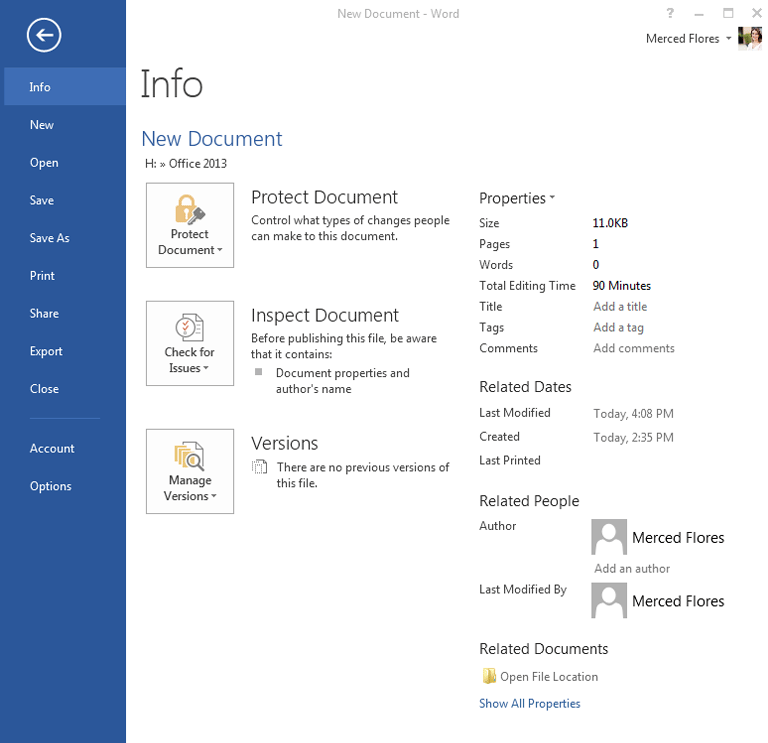Open the Manage Versions dropdown button
This screenshot has height=743, width=768.
(190, 472)
